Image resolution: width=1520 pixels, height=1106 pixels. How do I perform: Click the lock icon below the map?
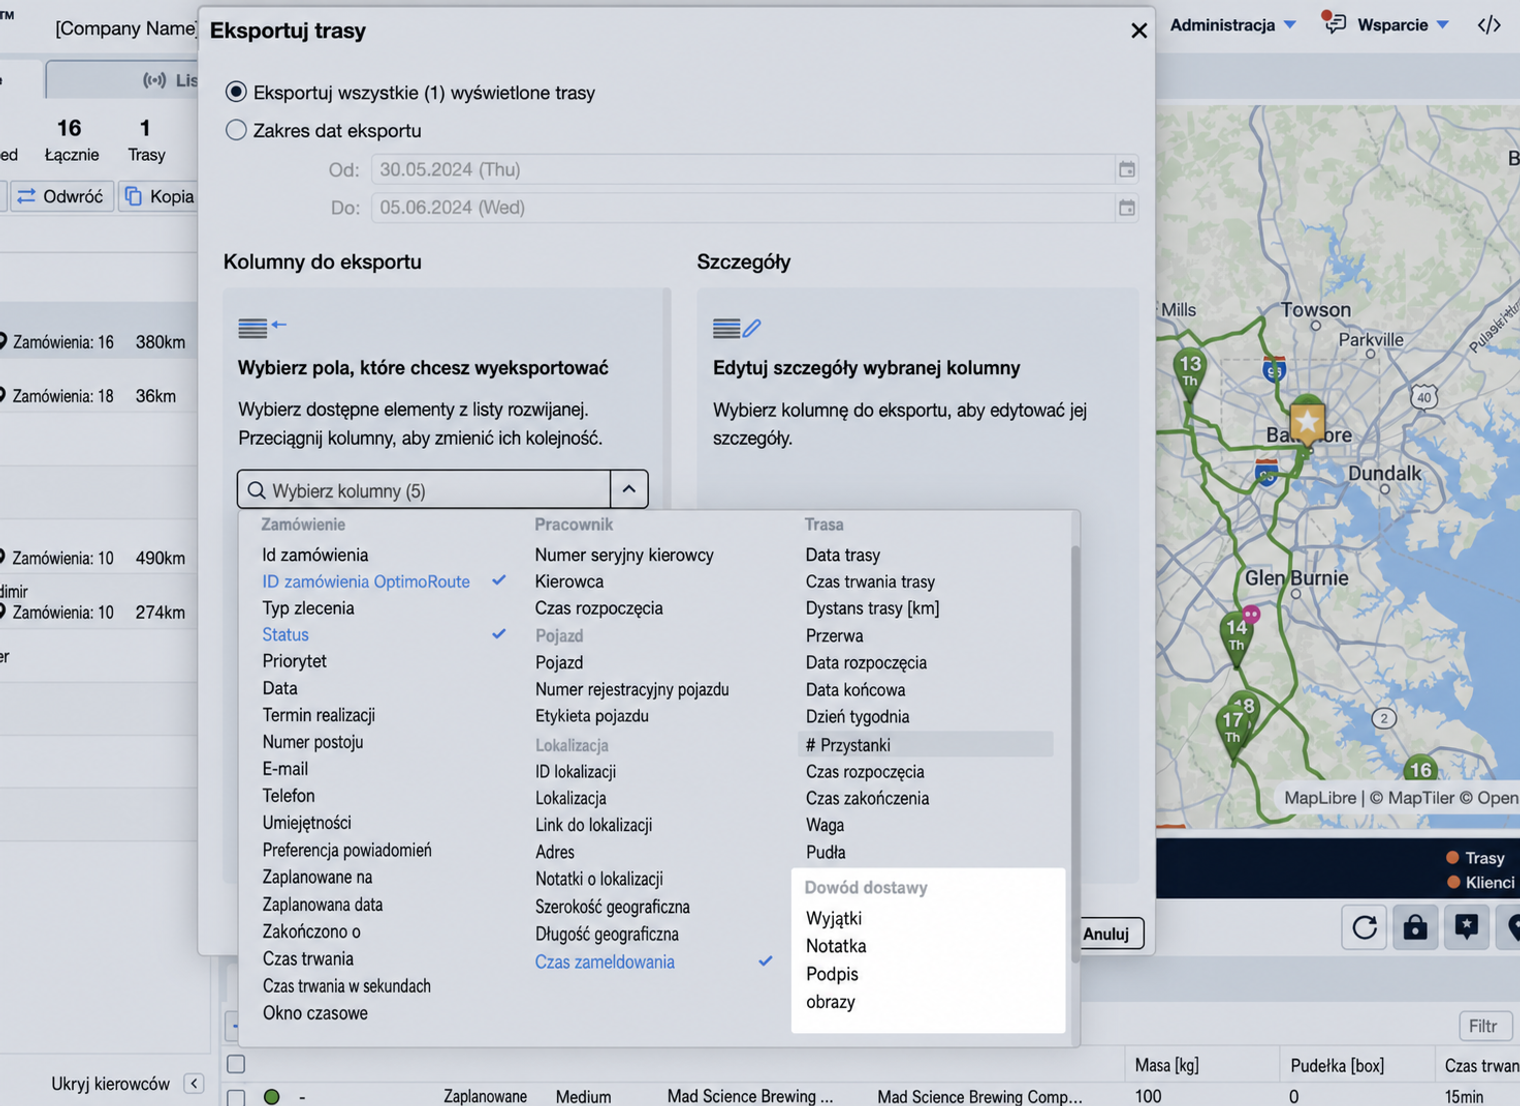1415,927
